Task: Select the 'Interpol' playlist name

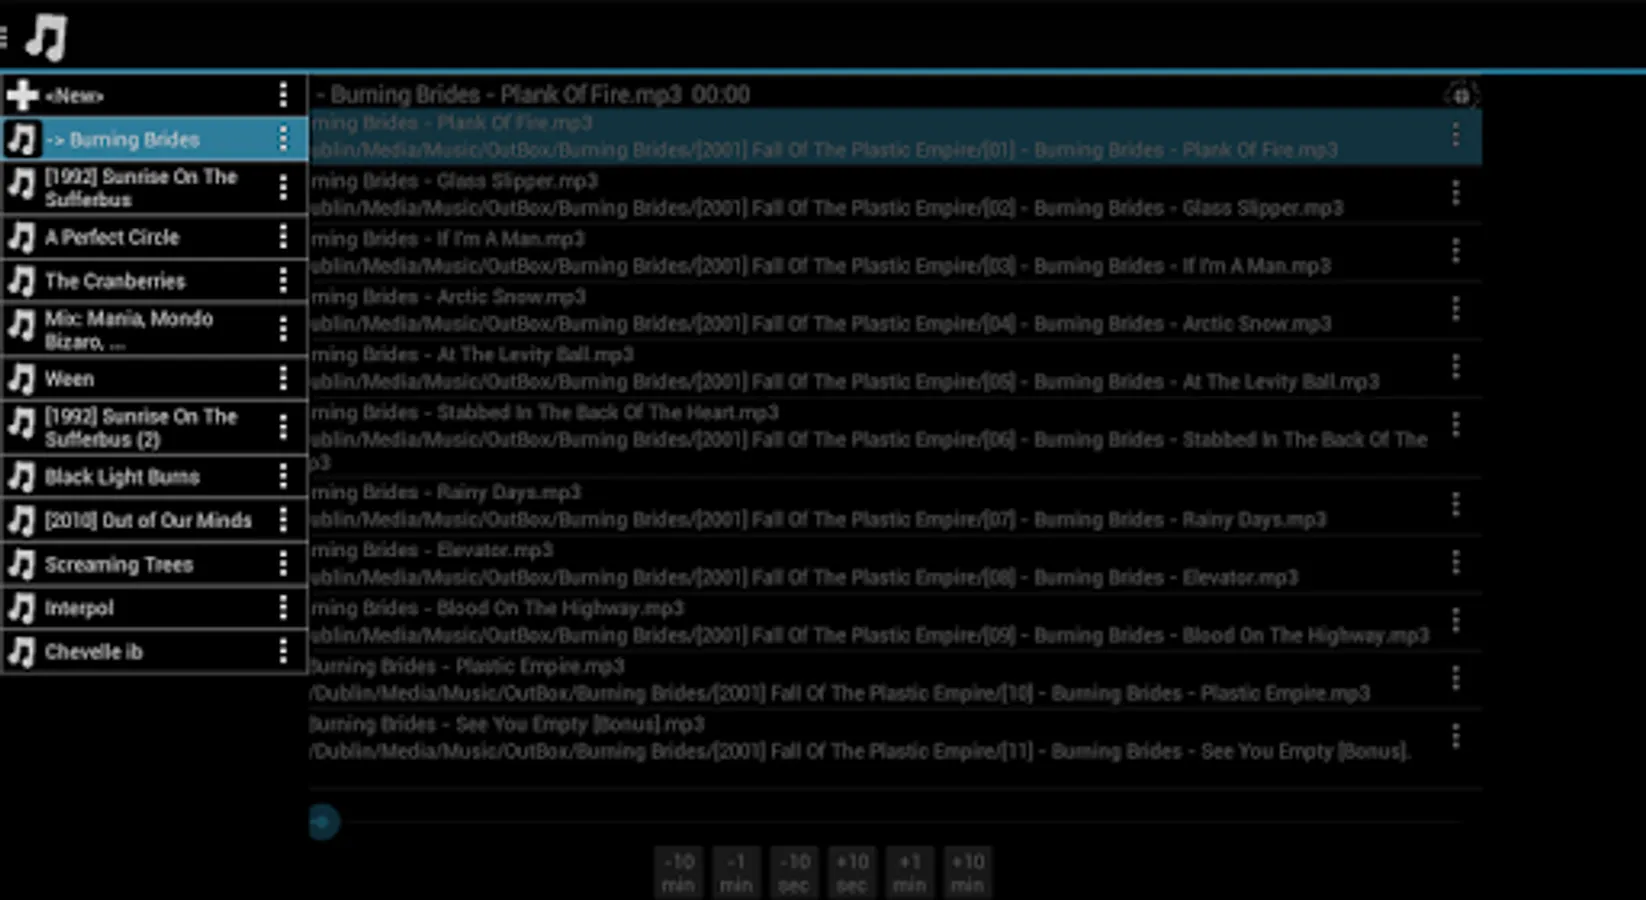Action: (x=79, y=608)
